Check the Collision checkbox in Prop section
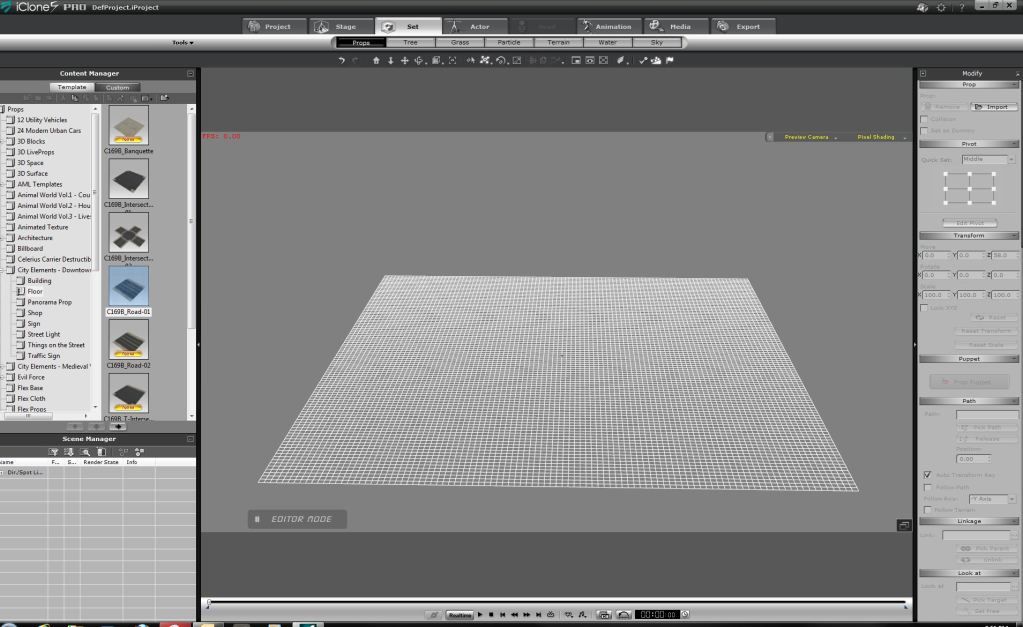1023x627 pixels. click(x=923, y=119)
